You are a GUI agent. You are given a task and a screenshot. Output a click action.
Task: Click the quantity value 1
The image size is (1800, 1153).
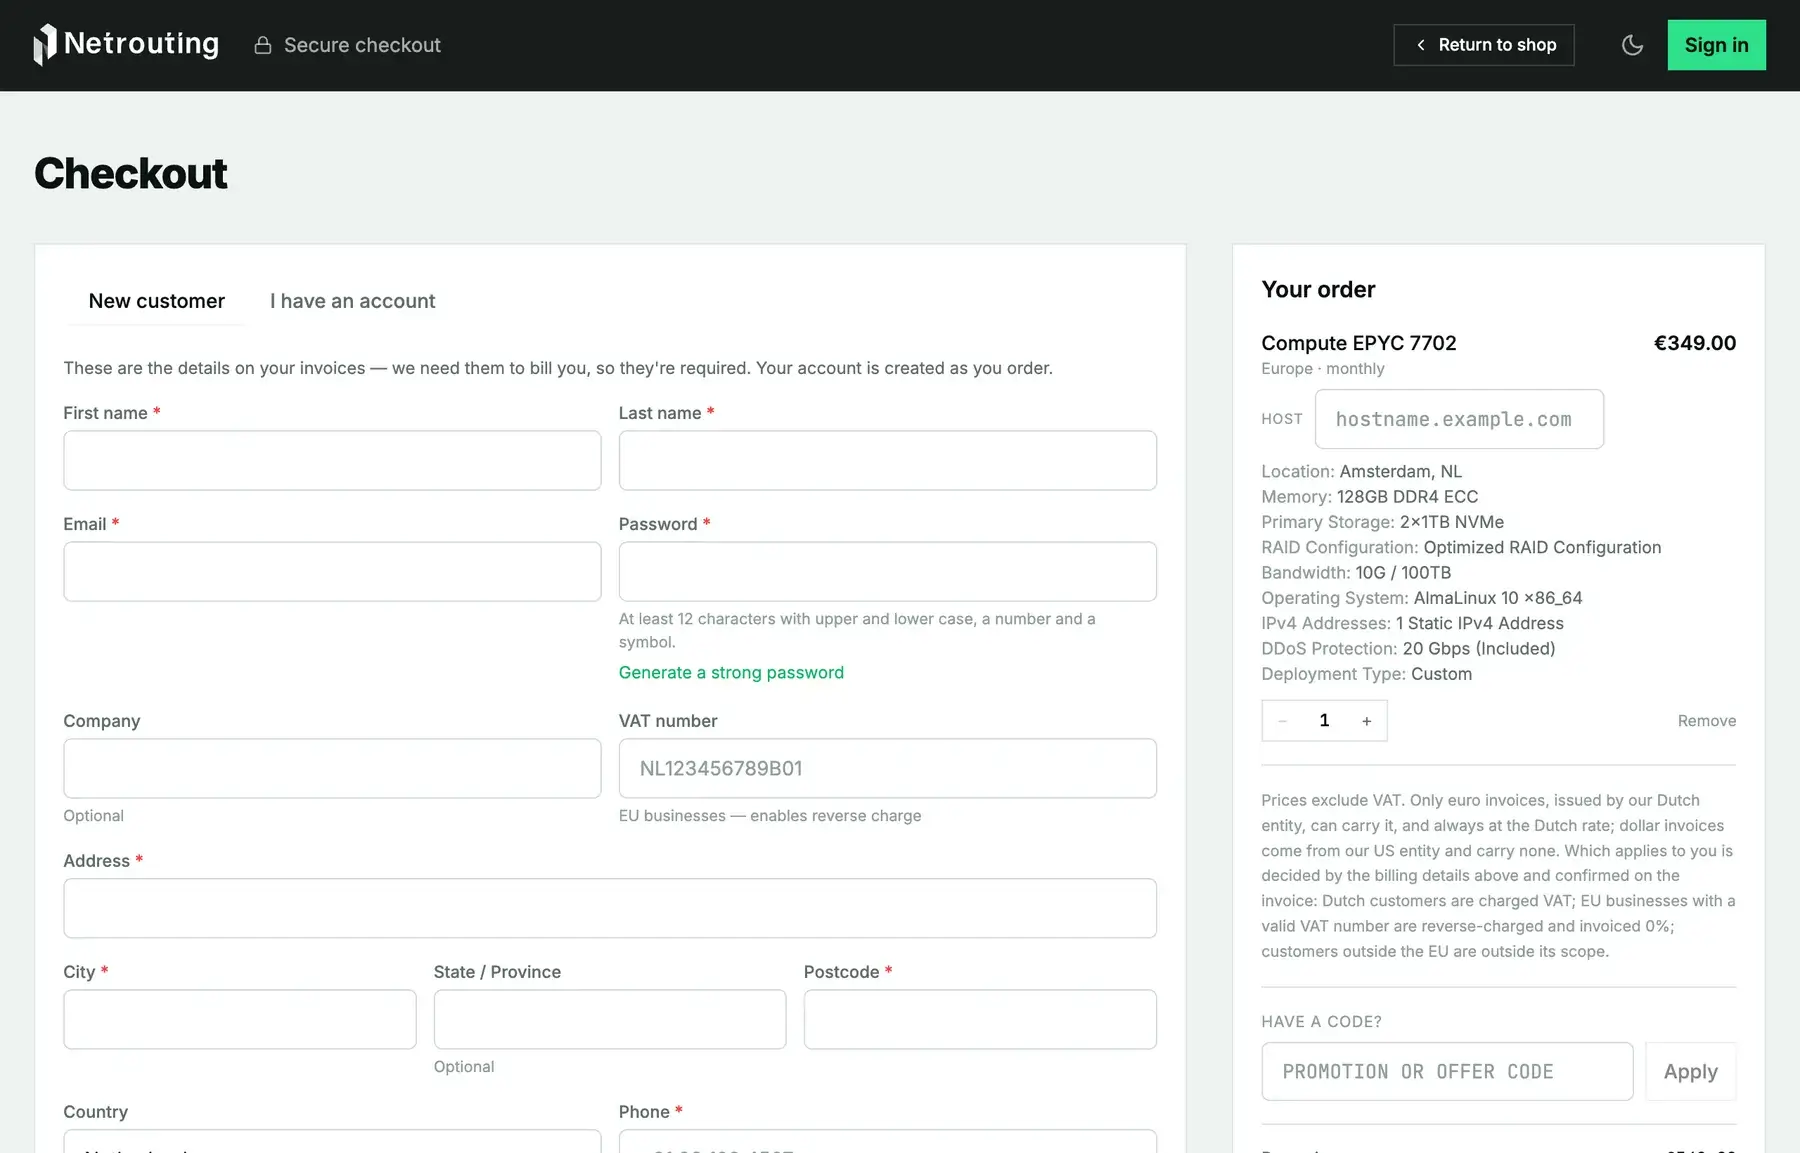click(x=1324, y=721)
